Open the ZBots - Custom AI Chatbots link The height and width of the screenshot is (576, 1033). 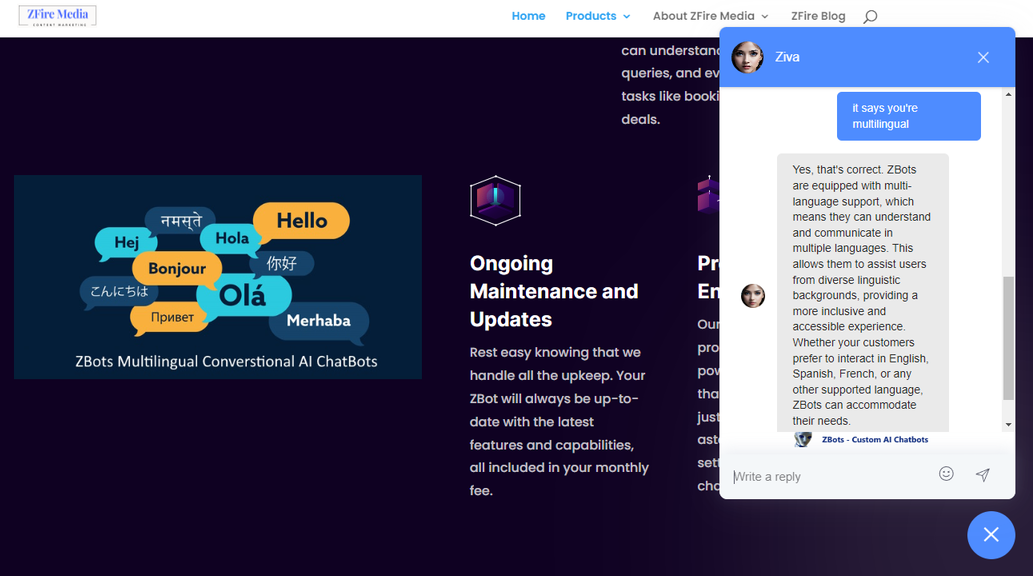875,440
